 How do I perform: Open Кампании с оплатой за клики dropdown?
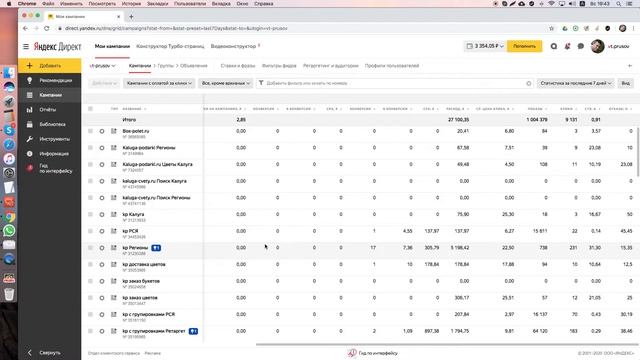click(x=159, y=83)
